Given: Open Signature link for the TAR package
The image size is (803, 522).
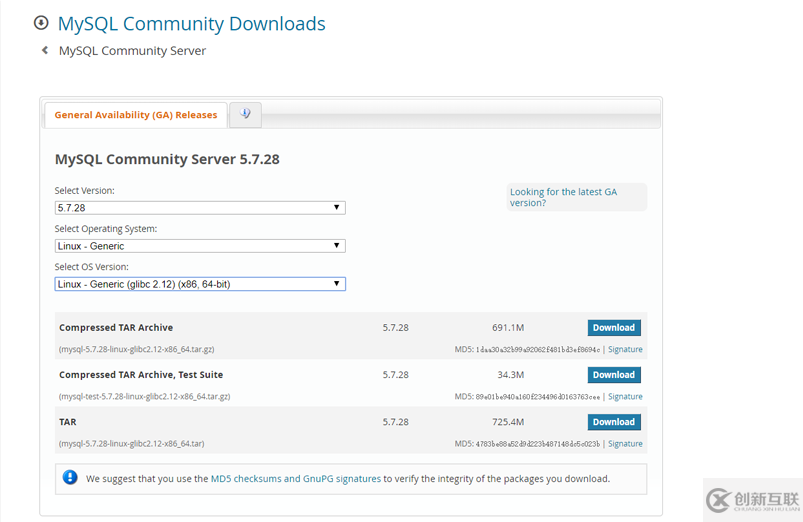Looking at the screenshot, I should tap(625, 444).
